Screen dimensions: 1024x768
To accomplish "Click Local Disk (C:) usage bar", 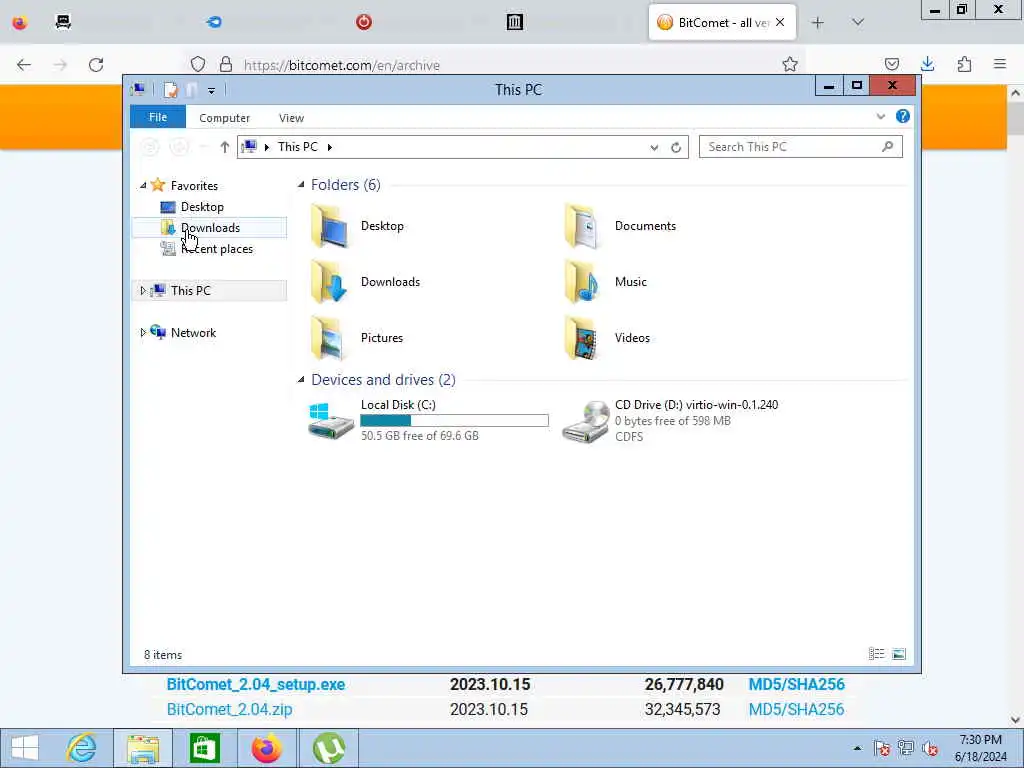I will pyautogui.click(x=455, y=421).
